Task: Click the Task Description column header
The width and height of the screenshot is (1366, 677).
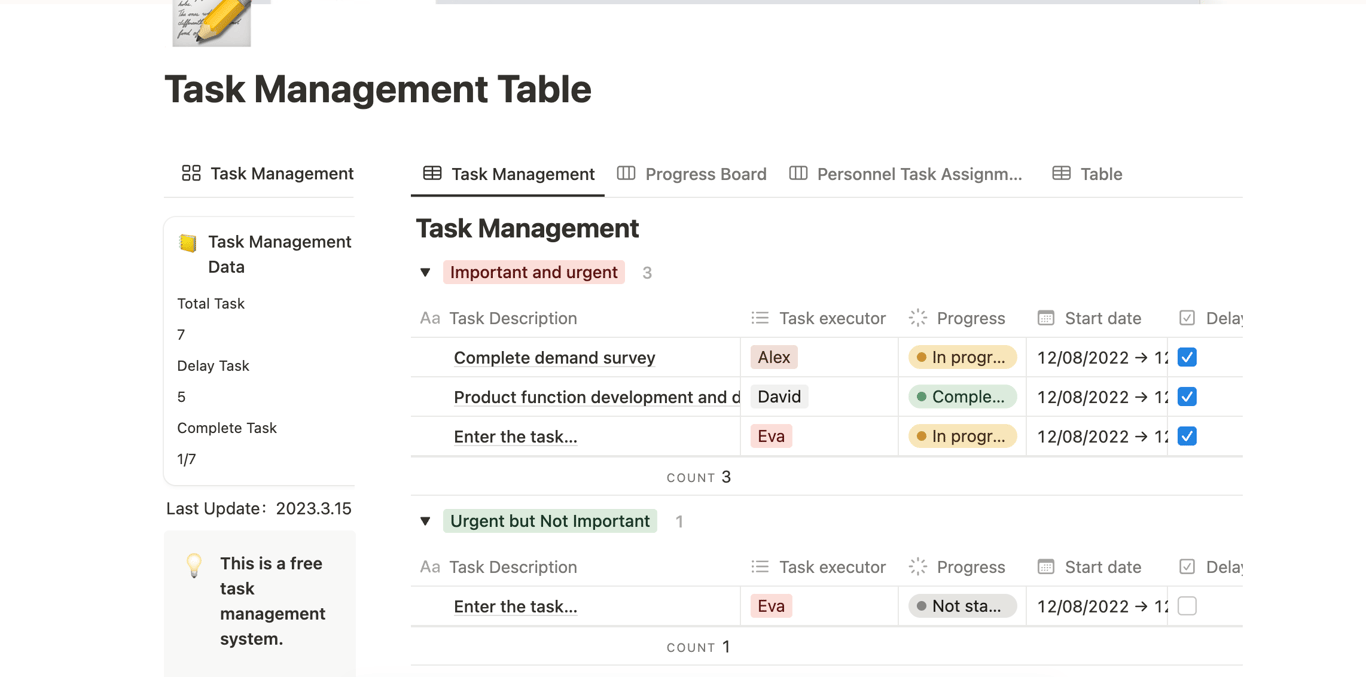Action: pyautogui.click(x=512, y=318)
